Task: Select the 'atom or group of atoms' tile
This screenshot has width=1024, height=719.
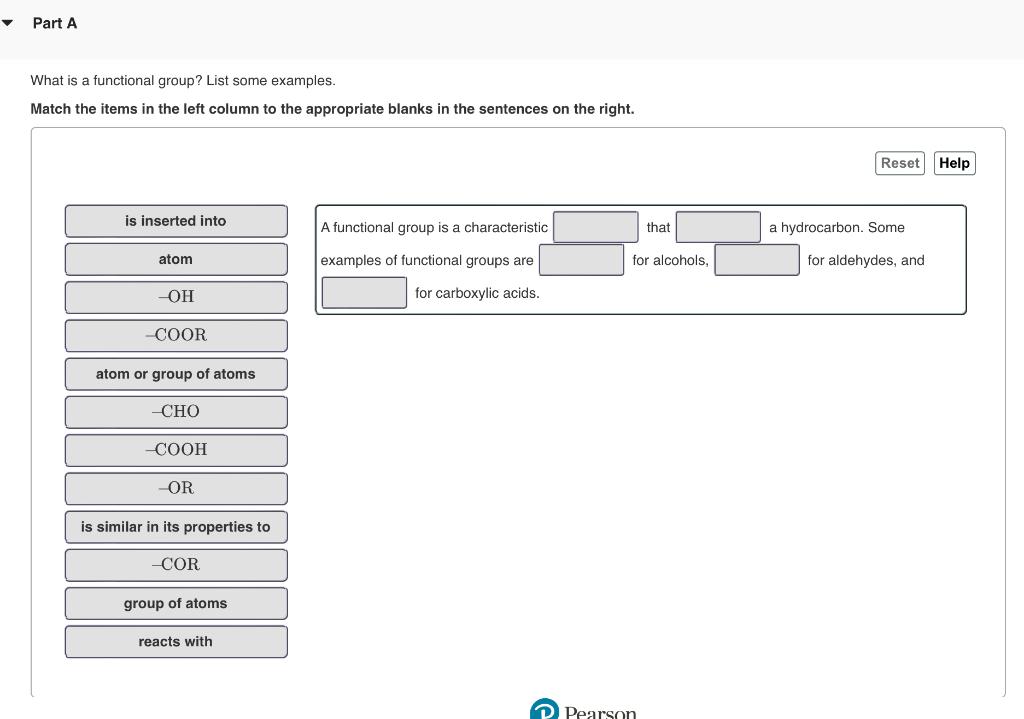Action: coord(176,373)
